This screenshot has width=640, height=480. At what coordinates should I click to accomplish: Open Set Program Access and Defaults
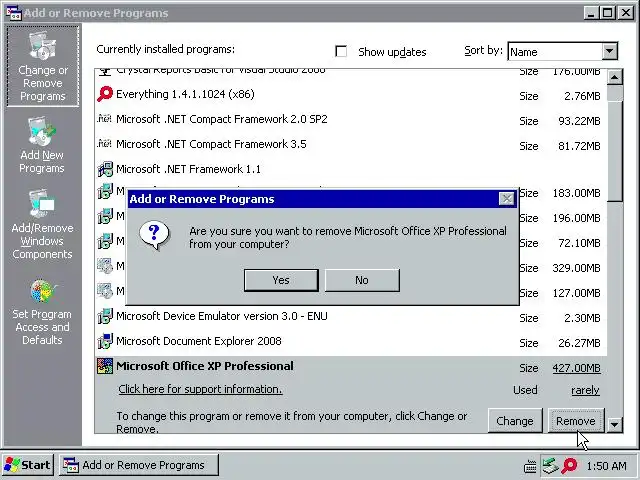coord(42,312)
